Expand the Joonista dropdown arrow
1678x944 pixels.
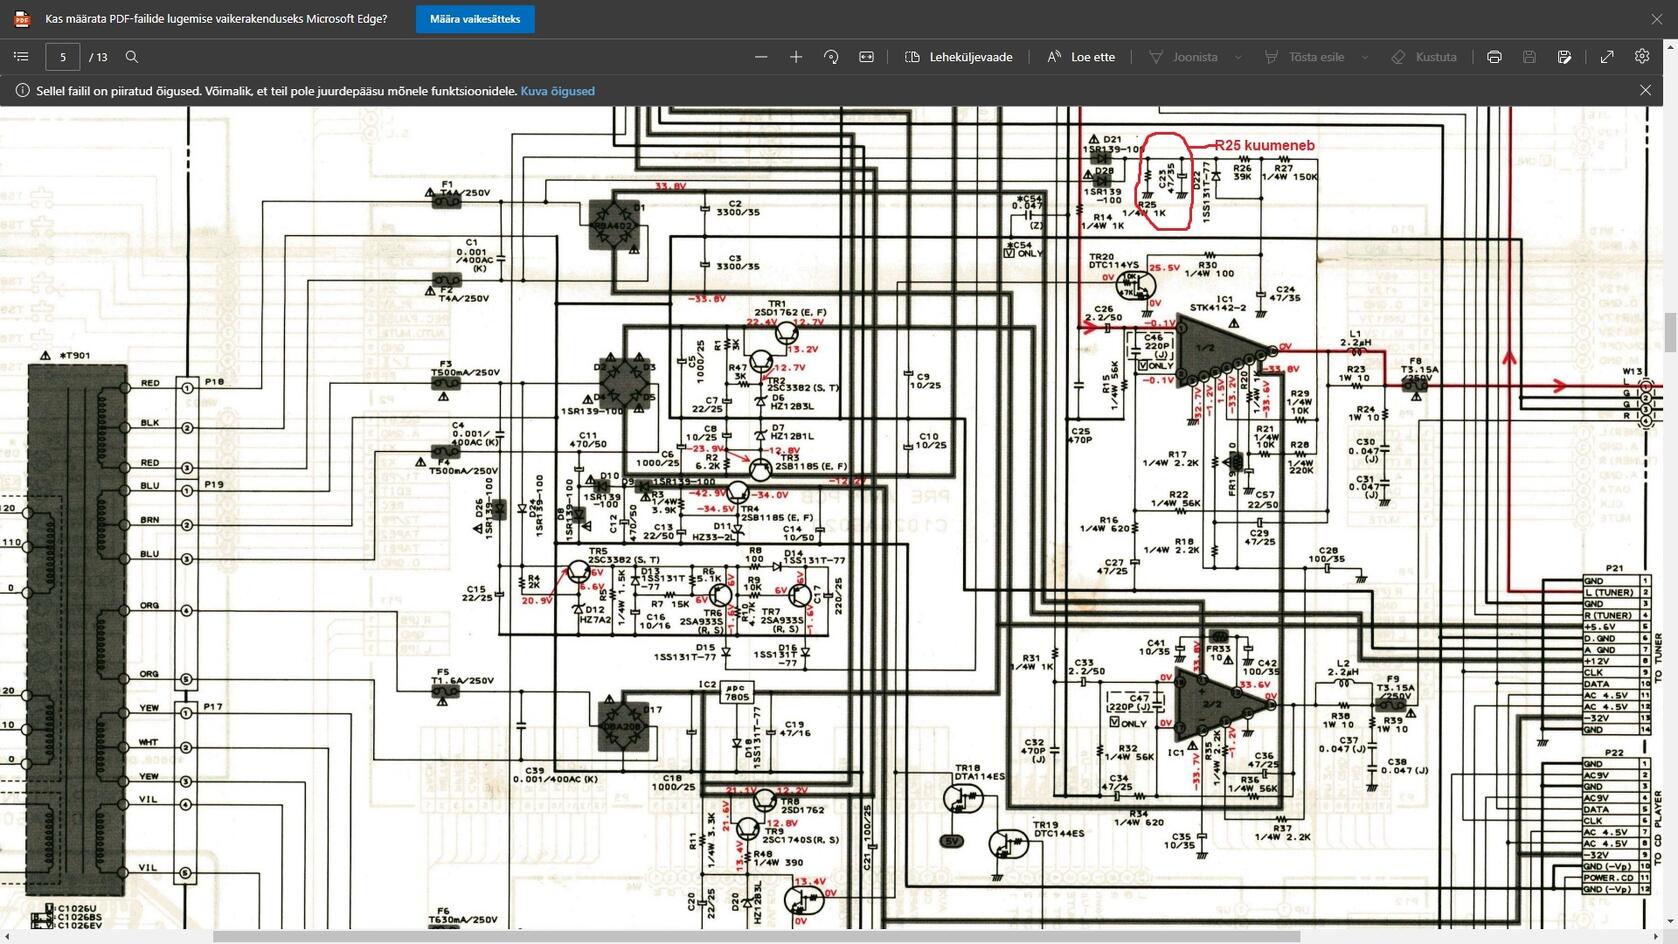tap(1238, 57)
